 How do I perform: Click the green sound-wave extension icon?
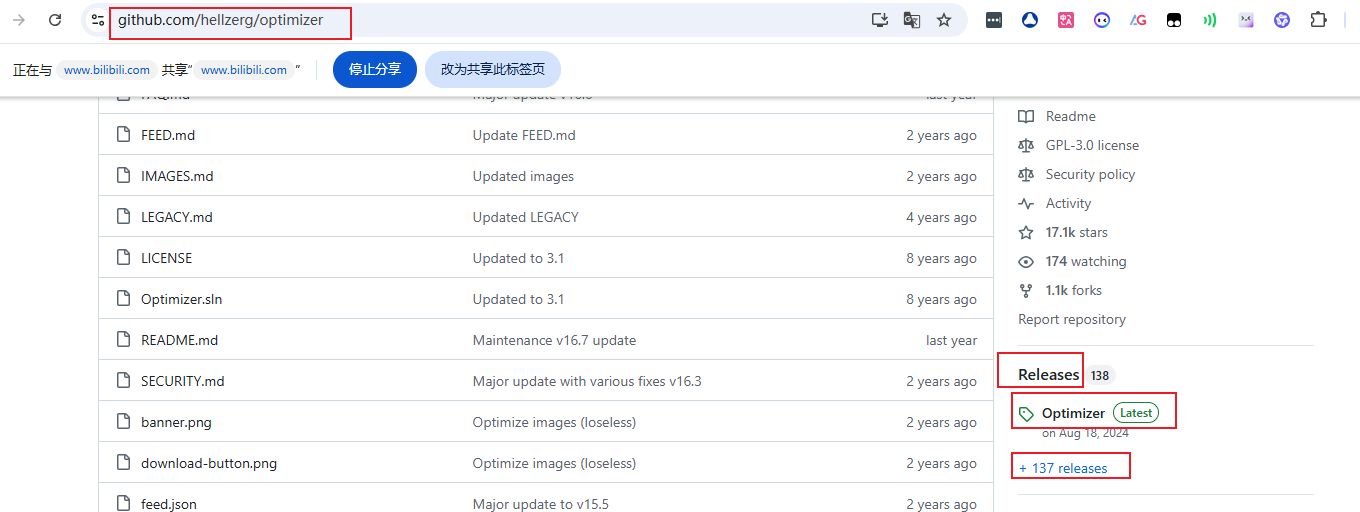[1210, 20]
